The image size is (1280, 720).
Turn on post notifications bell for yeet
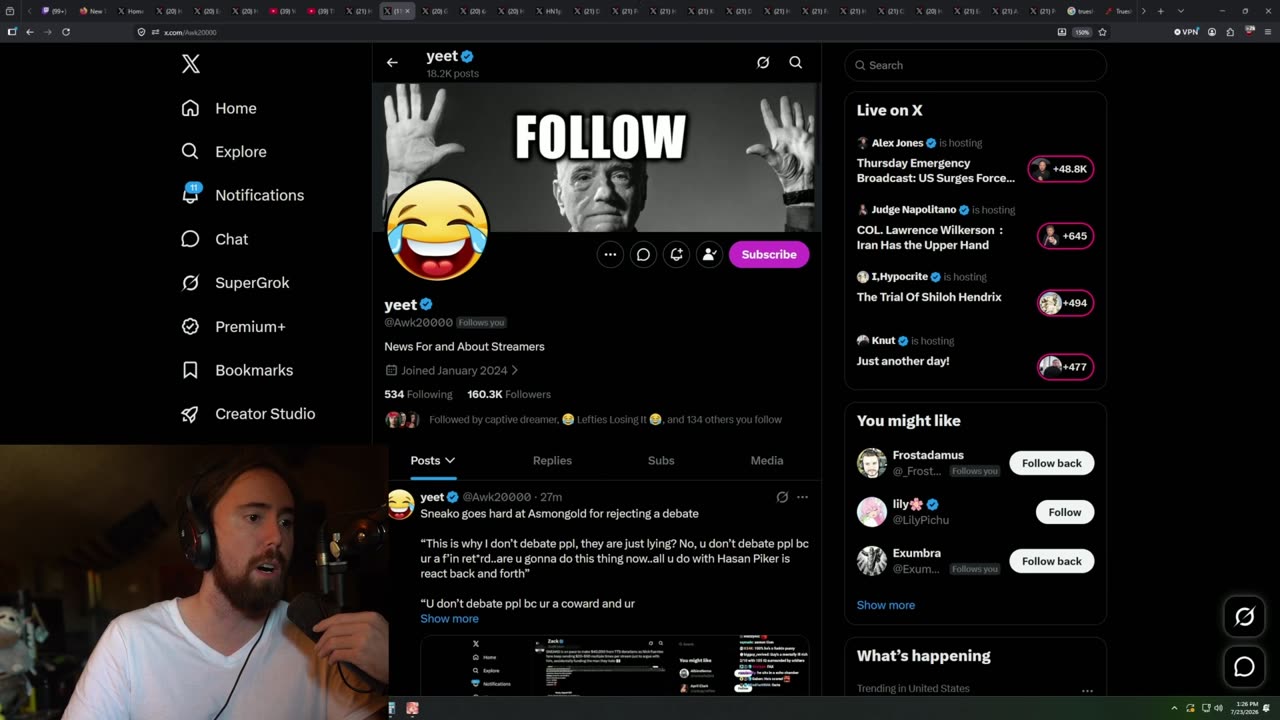pos(676,255)
